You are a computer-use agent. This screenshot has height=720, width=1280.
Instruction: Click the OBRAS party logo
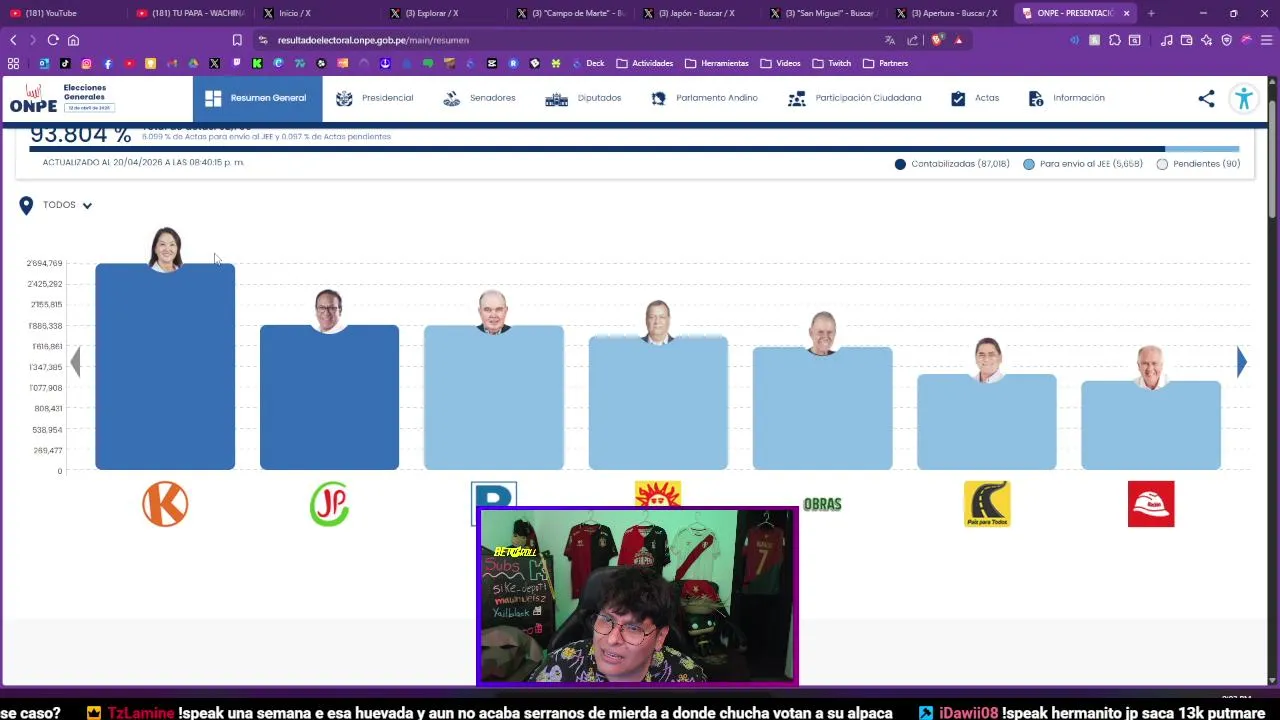[x=822, y=504]
